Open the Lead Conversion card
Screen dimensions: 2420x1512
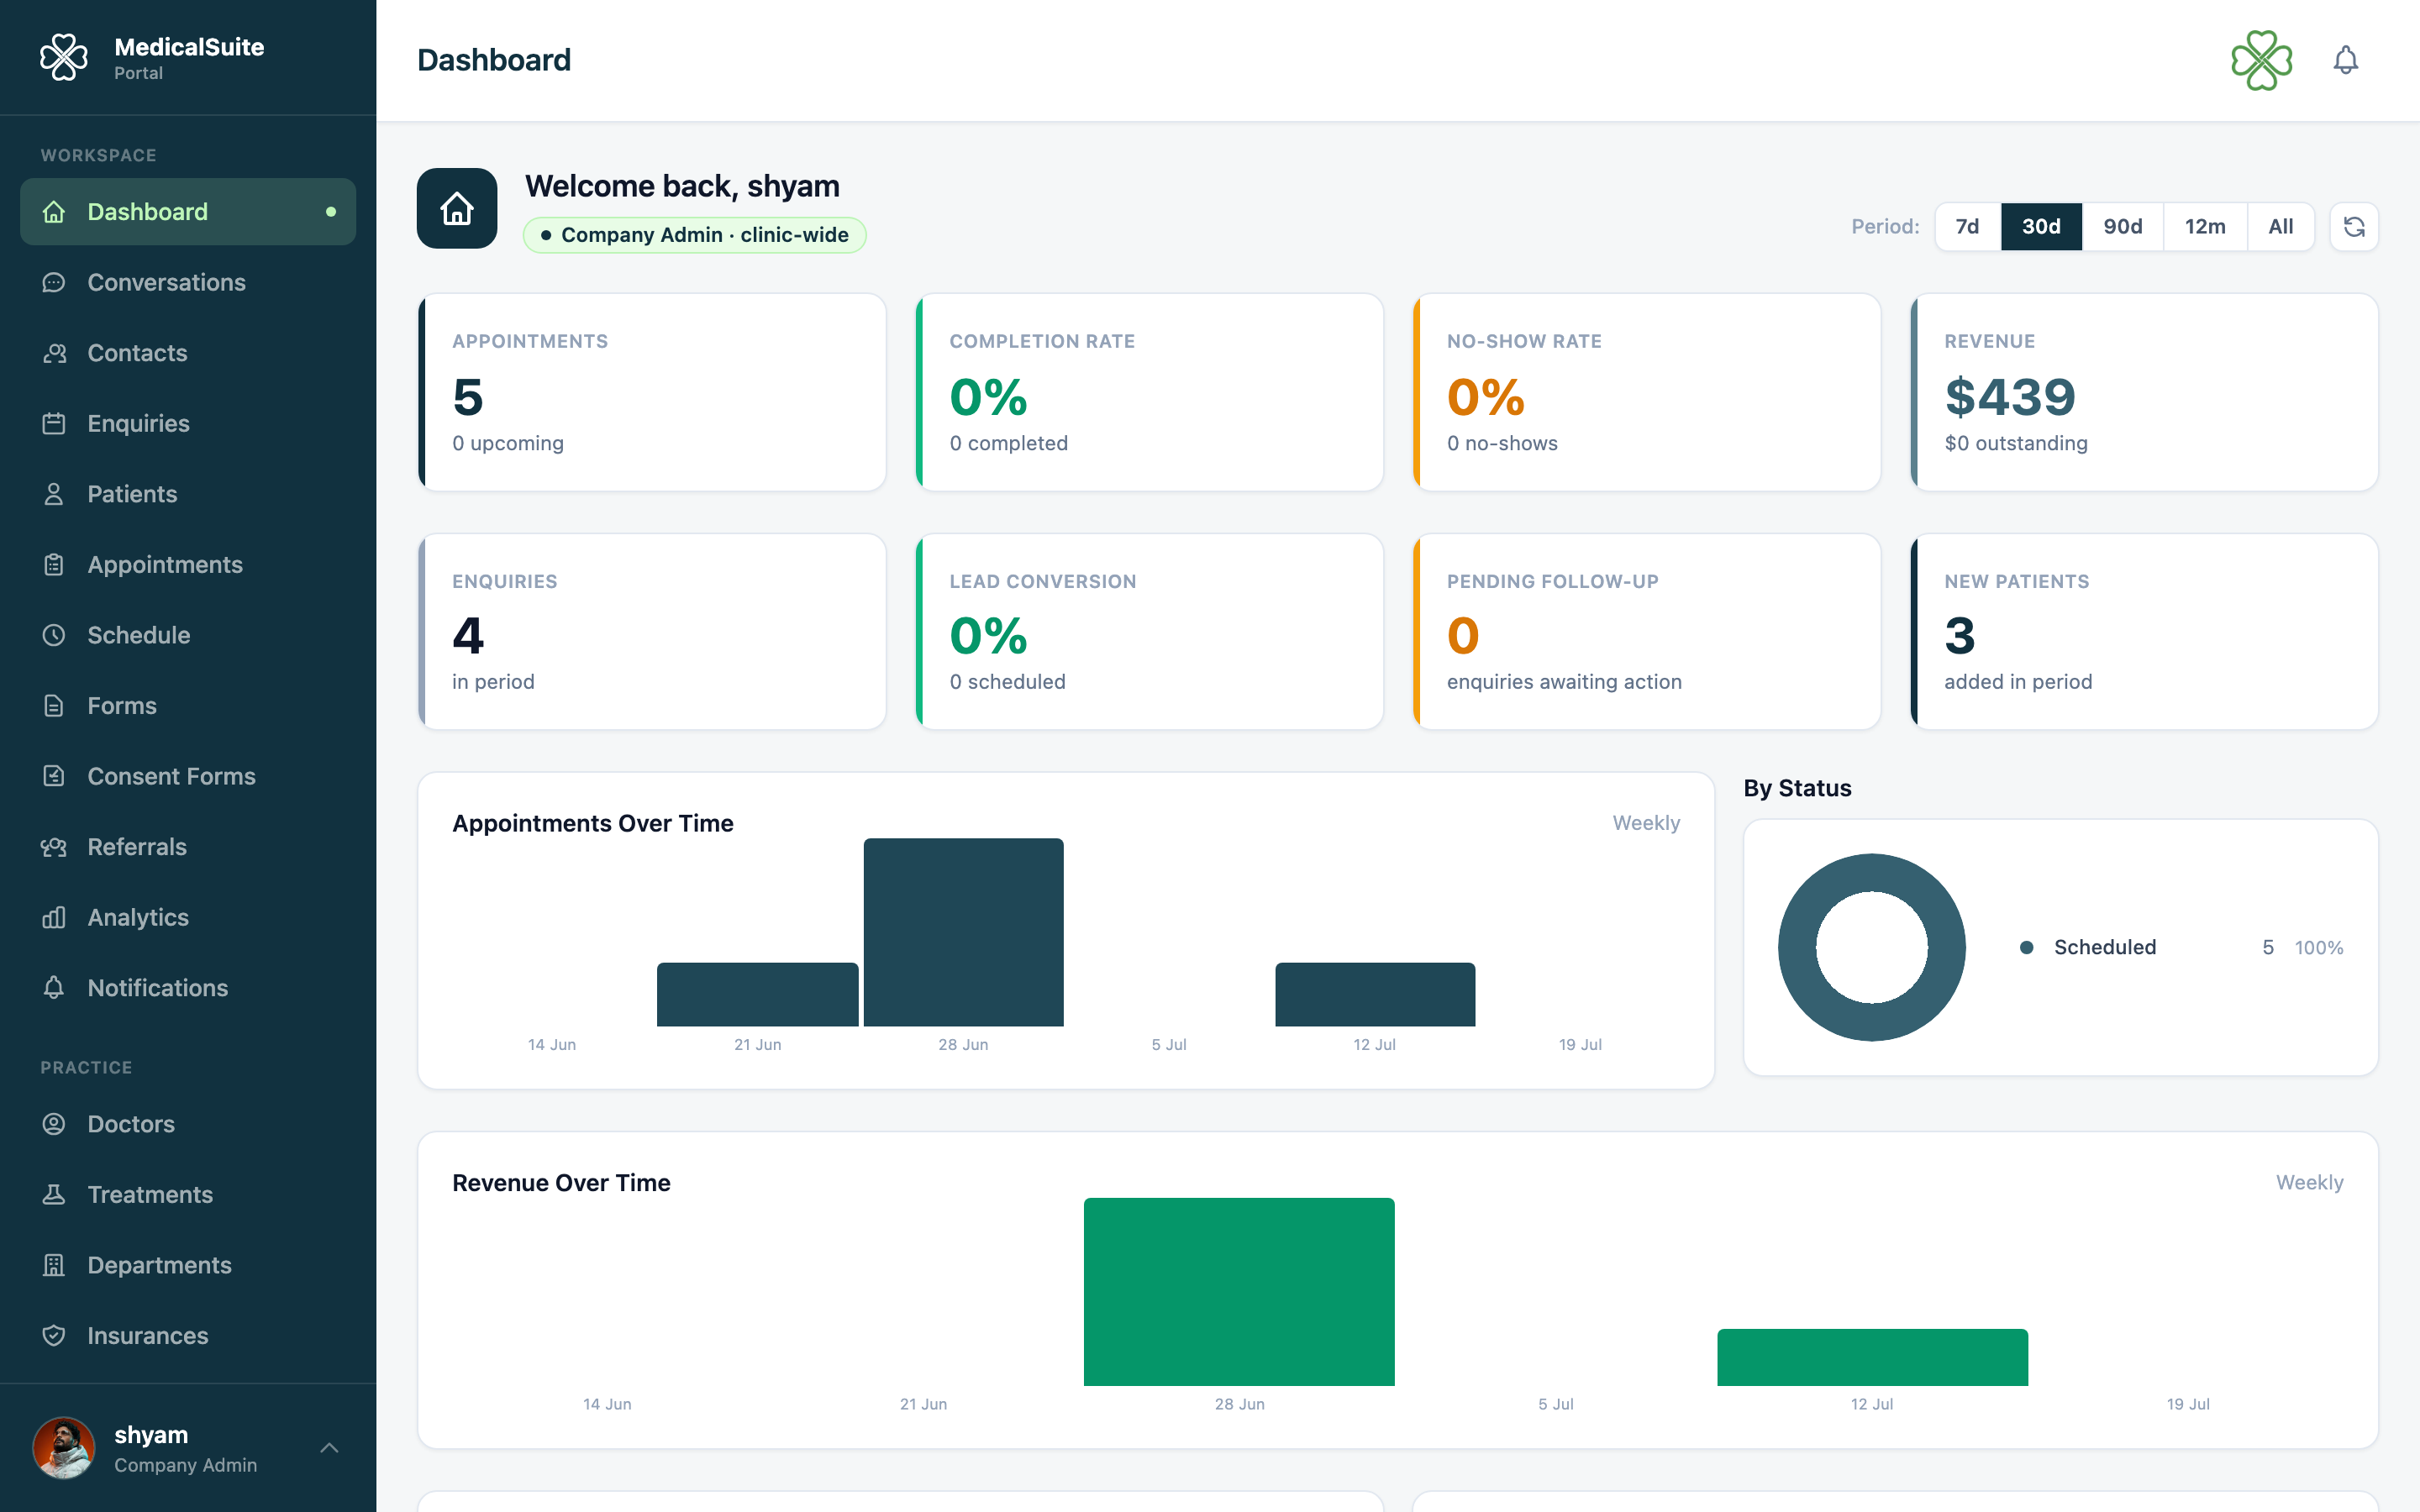click(1149, 631)
